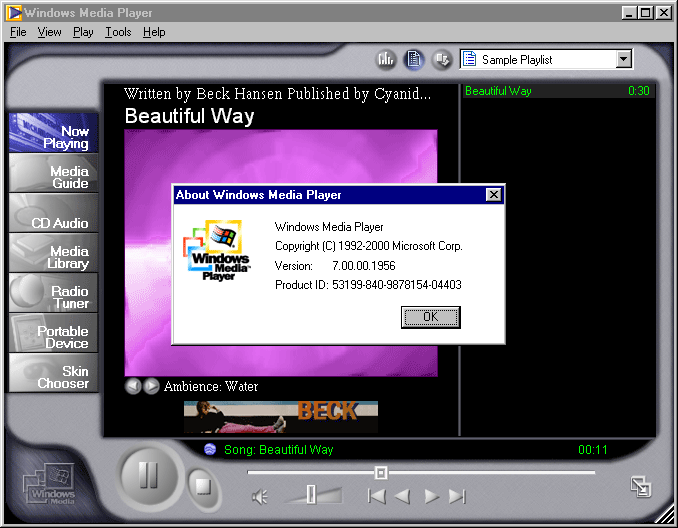Screen dimensions: 678x528
Task: Switch to compact mode icon
Action: (x=640, y=486)
